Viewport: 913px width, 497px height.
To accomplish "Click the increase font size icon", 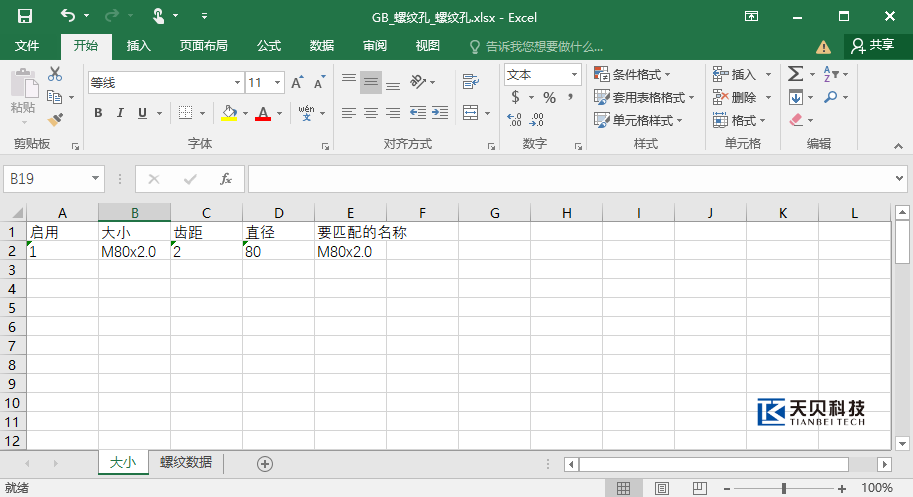I will pyautogui.click(x=297, y=83).
